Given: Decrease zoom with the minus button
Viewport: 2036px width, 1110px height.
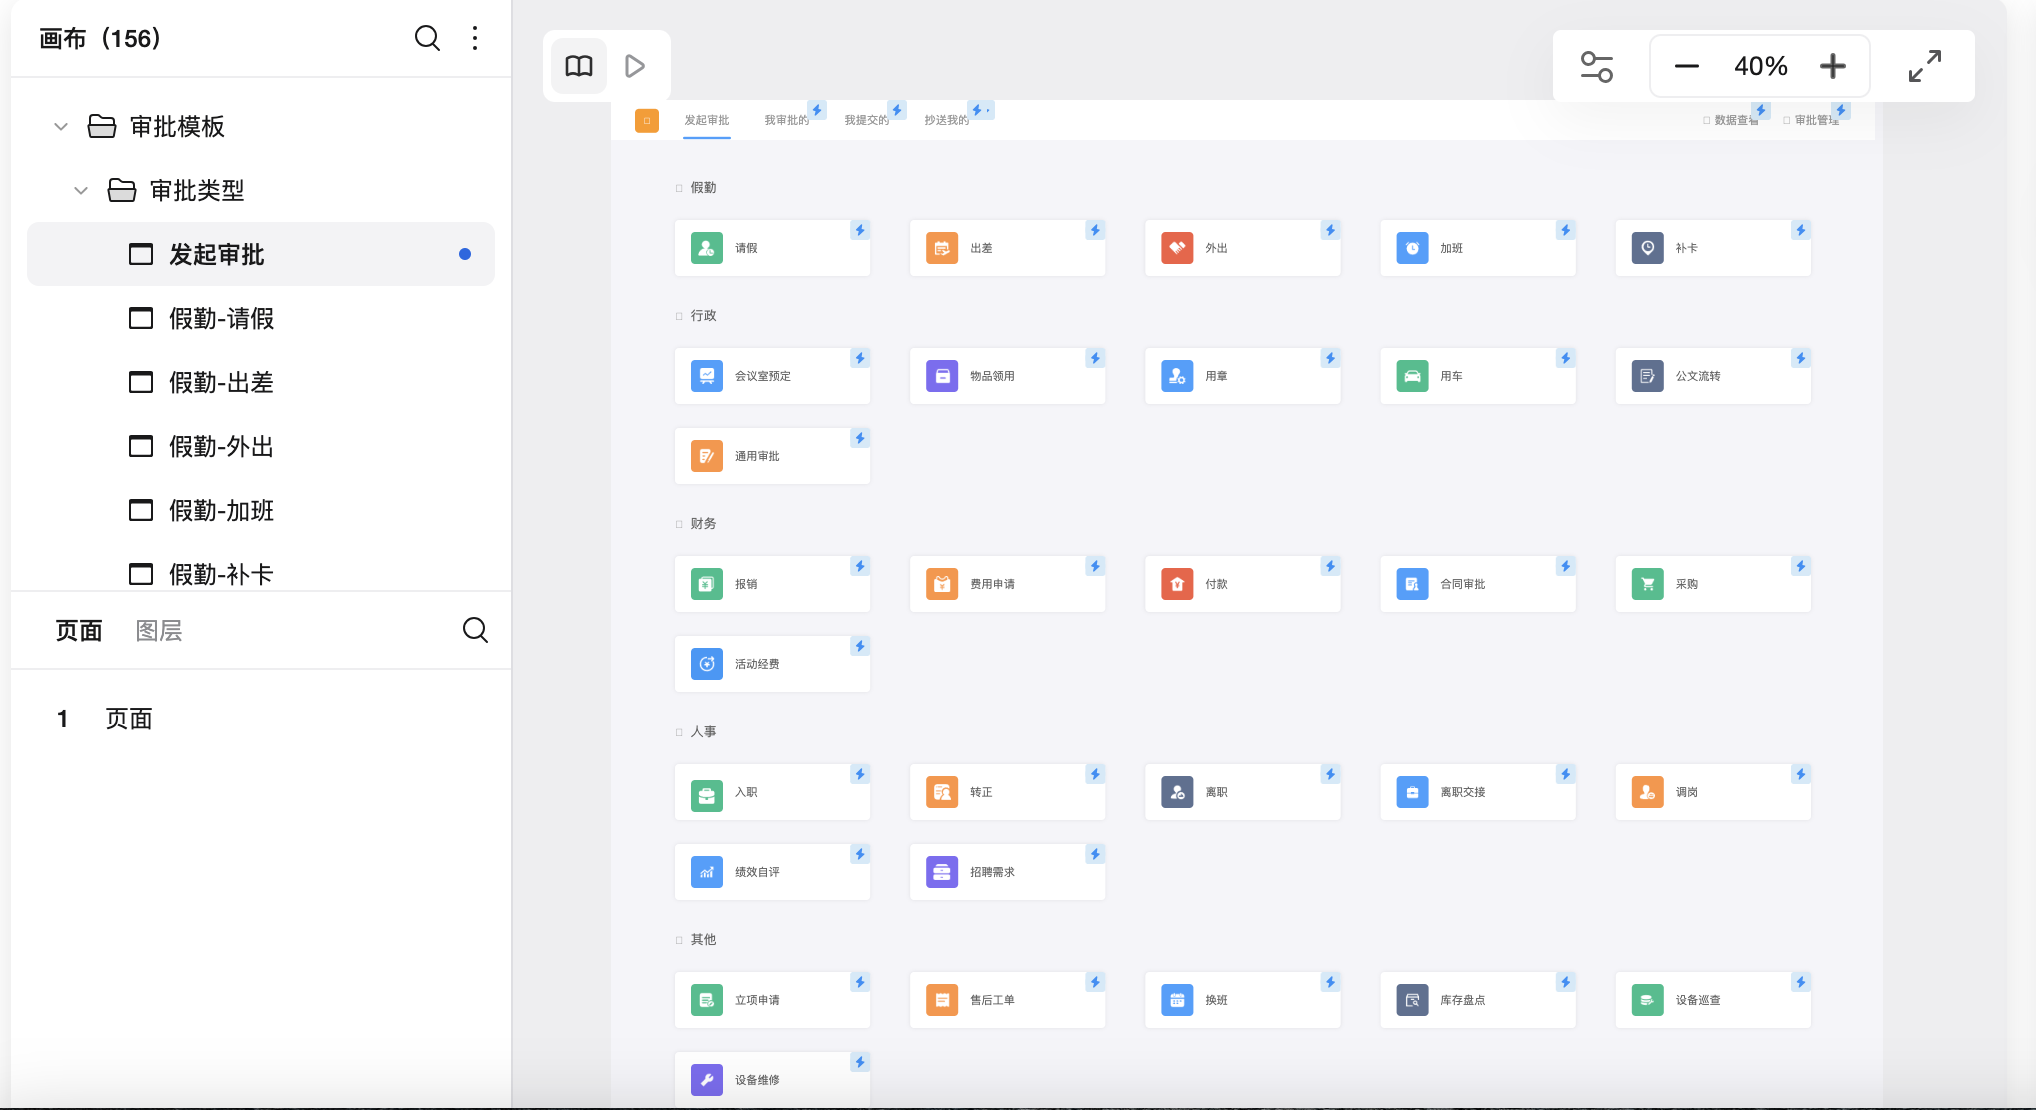Looking at the screenshot, I should tap(1687, 67).
